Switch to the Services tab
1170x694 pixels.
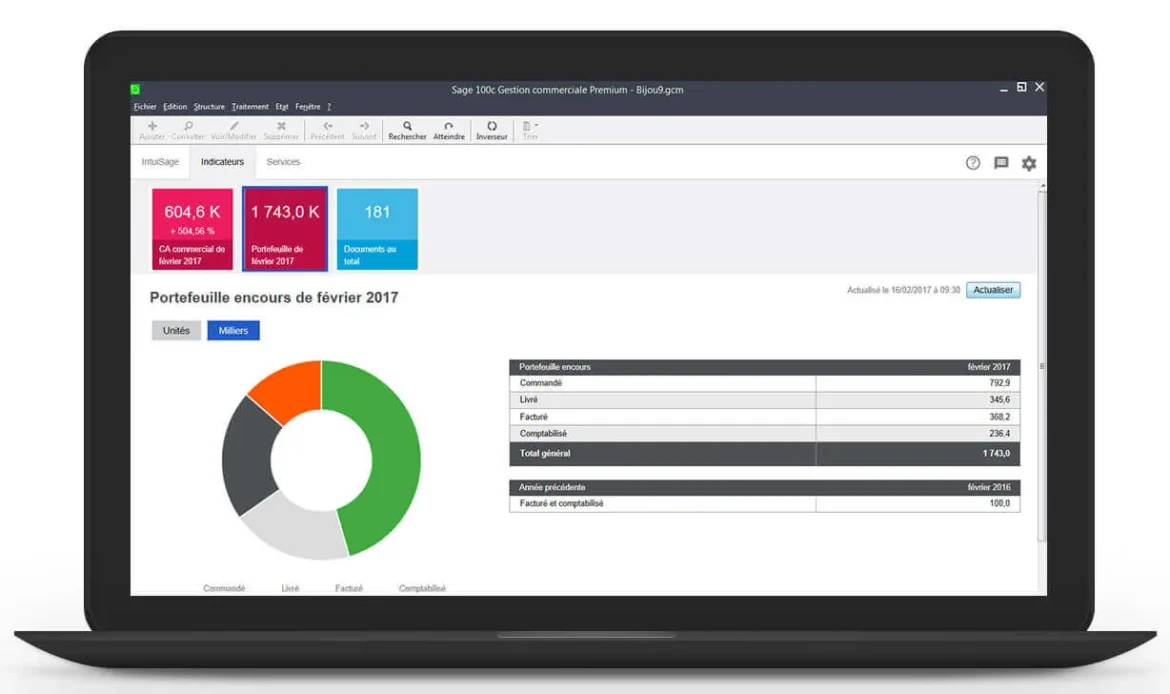(x=283, y=162)
